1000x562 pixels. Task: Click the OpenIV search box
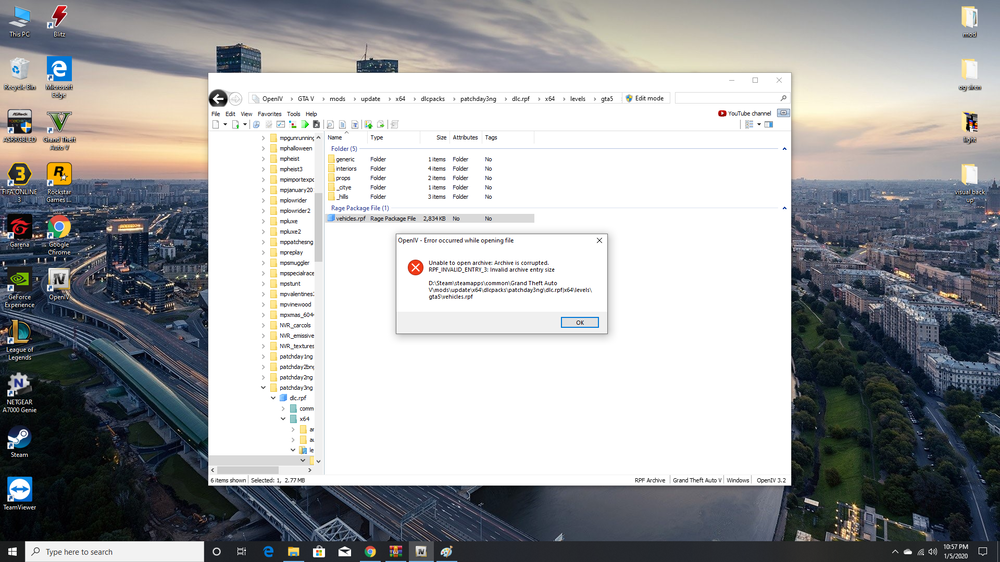[727, 98]
